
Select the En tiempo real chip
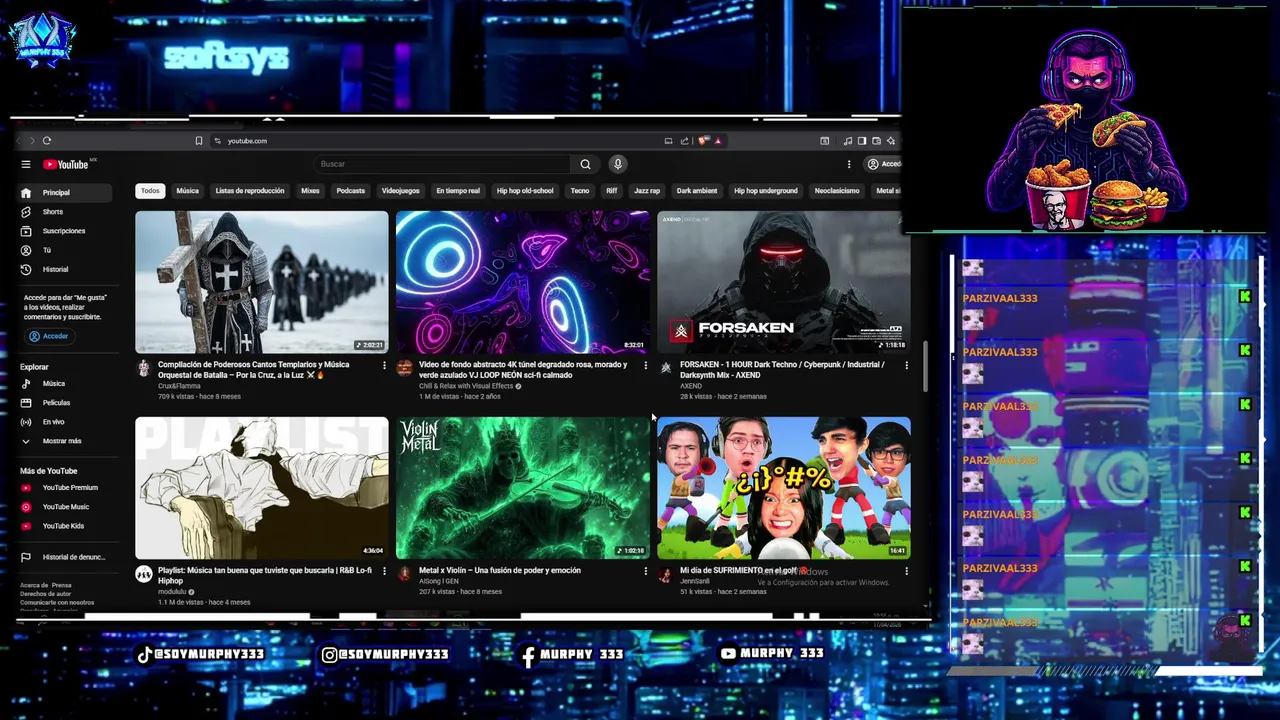458,191
